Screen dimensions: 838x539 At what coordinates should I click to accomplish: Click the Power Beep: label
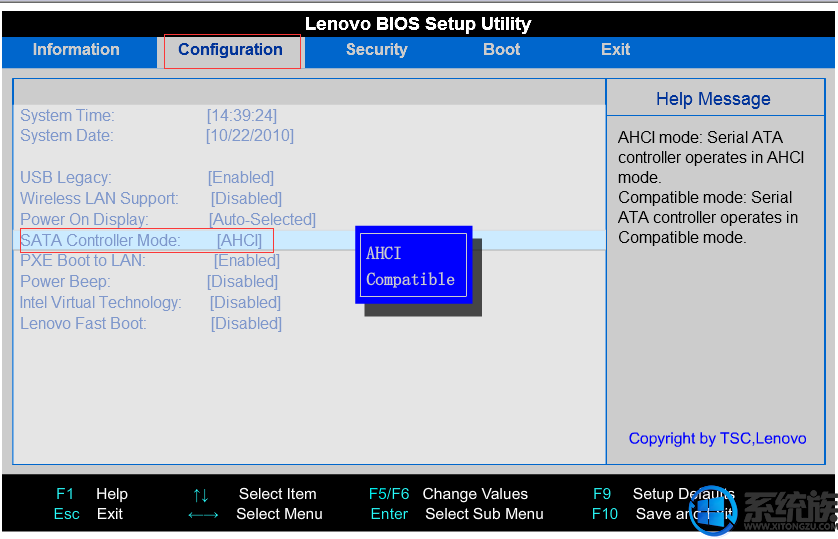pos(65,282)
